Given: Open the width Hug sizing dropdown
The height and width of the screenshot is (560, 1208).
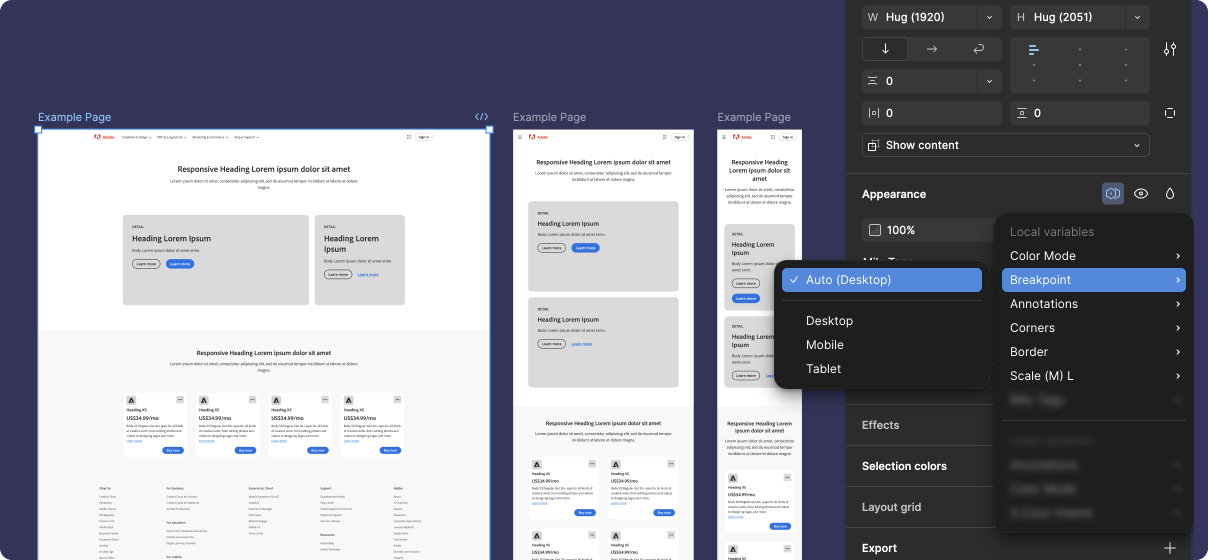Looking at the screenshot, I should pos(989,17).
